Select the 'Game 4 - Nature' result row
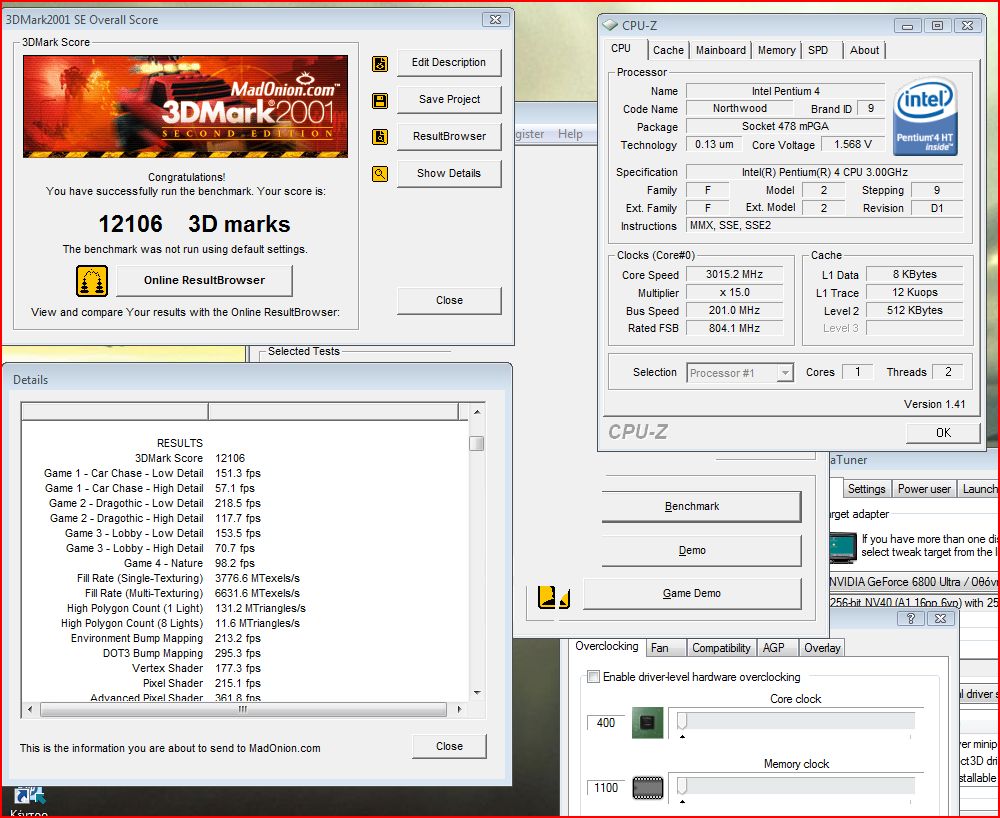 click(x=189, y=563)
